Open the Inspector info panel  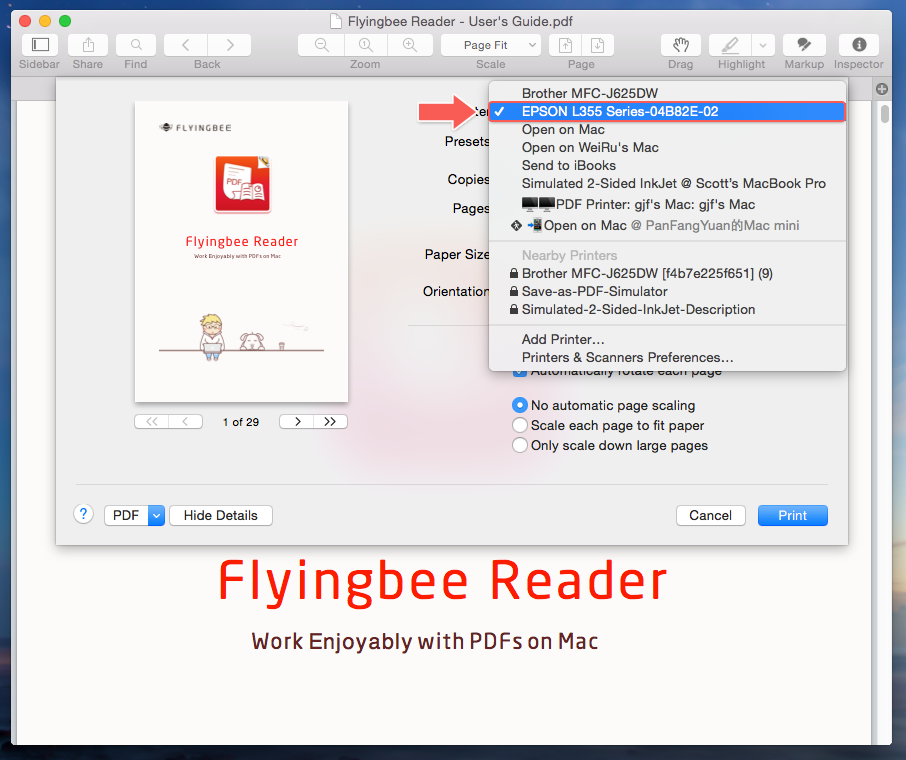[859, 45]
